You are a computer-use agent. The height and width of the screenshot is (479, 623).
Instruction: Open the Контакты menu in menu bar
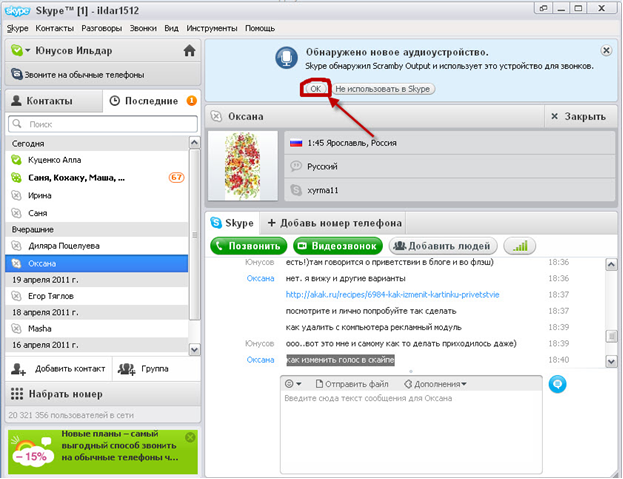pyautogui.click(x=54, y=28)
